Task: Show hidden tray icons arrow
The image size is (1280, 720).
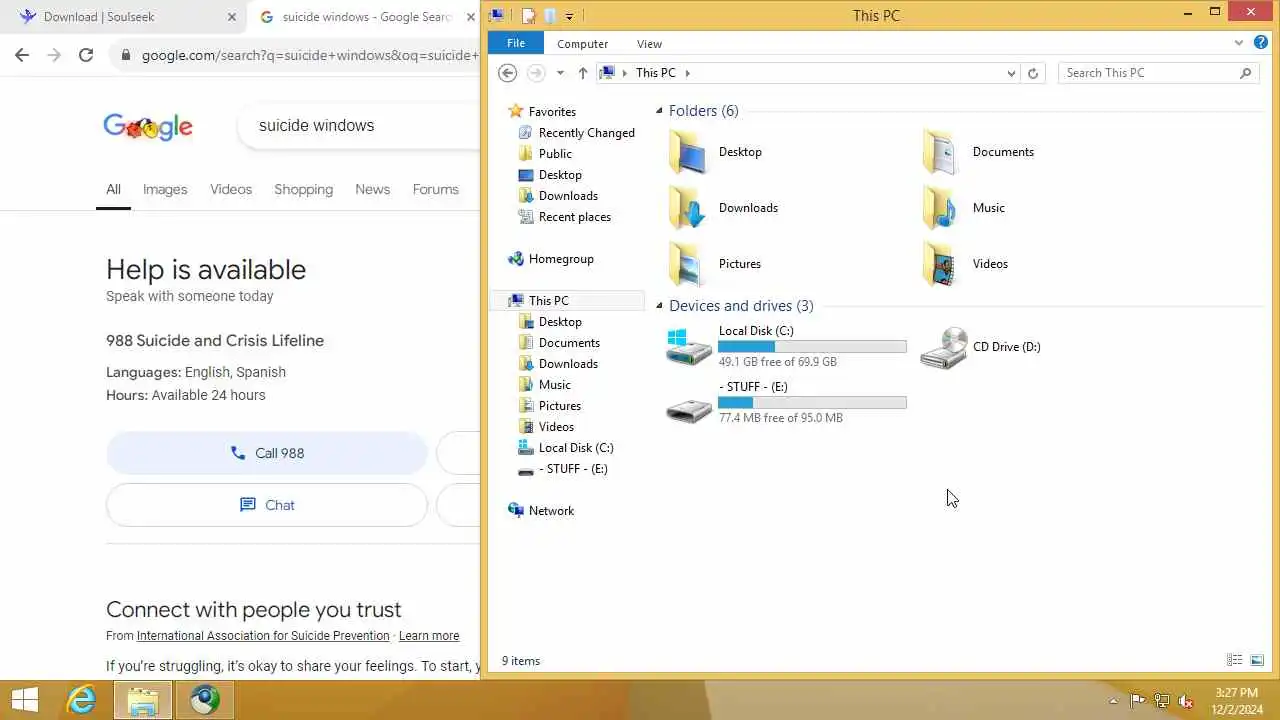Action: click(x=1113, y=701)
